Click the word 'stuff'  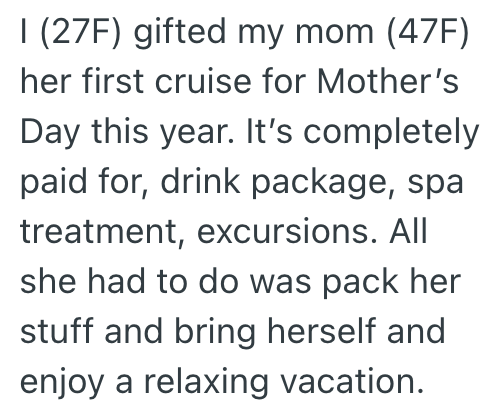tap(57, 330)
